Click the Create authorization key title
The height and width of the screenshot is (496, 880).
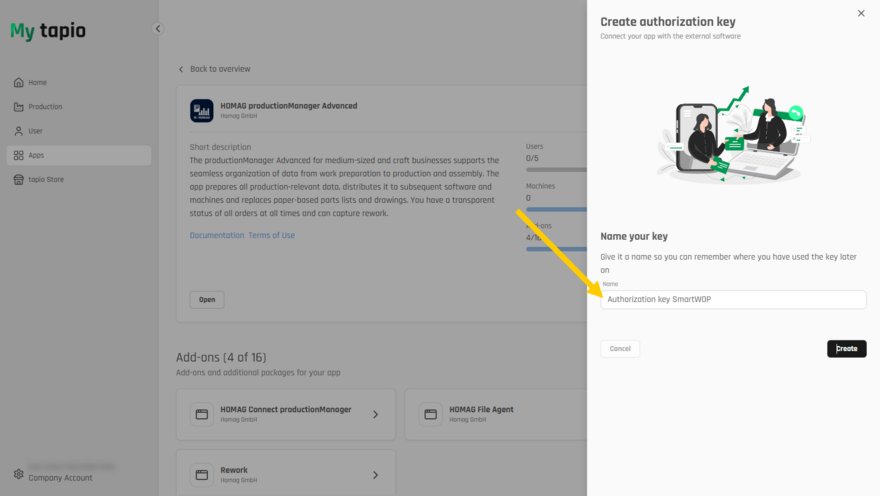(668, 22)
